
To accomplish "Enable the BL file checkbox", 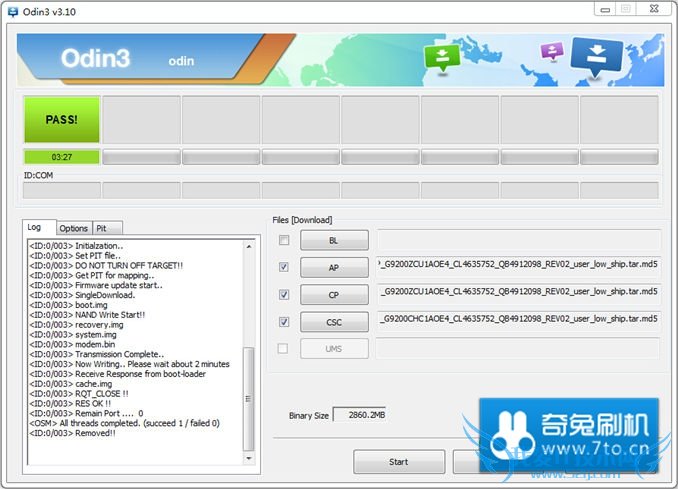I will (284, 240).
